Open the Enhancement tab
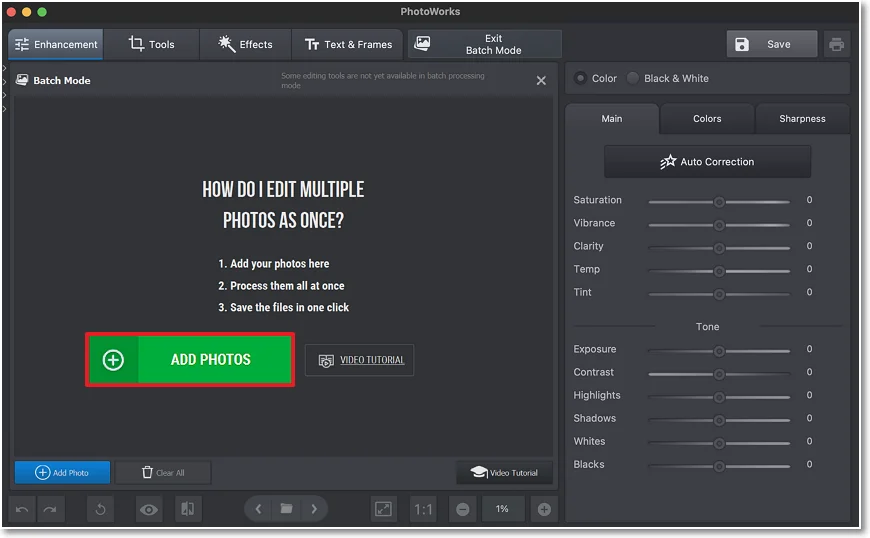870x538 pixels. pyautogui.click(x=55, y=44)
